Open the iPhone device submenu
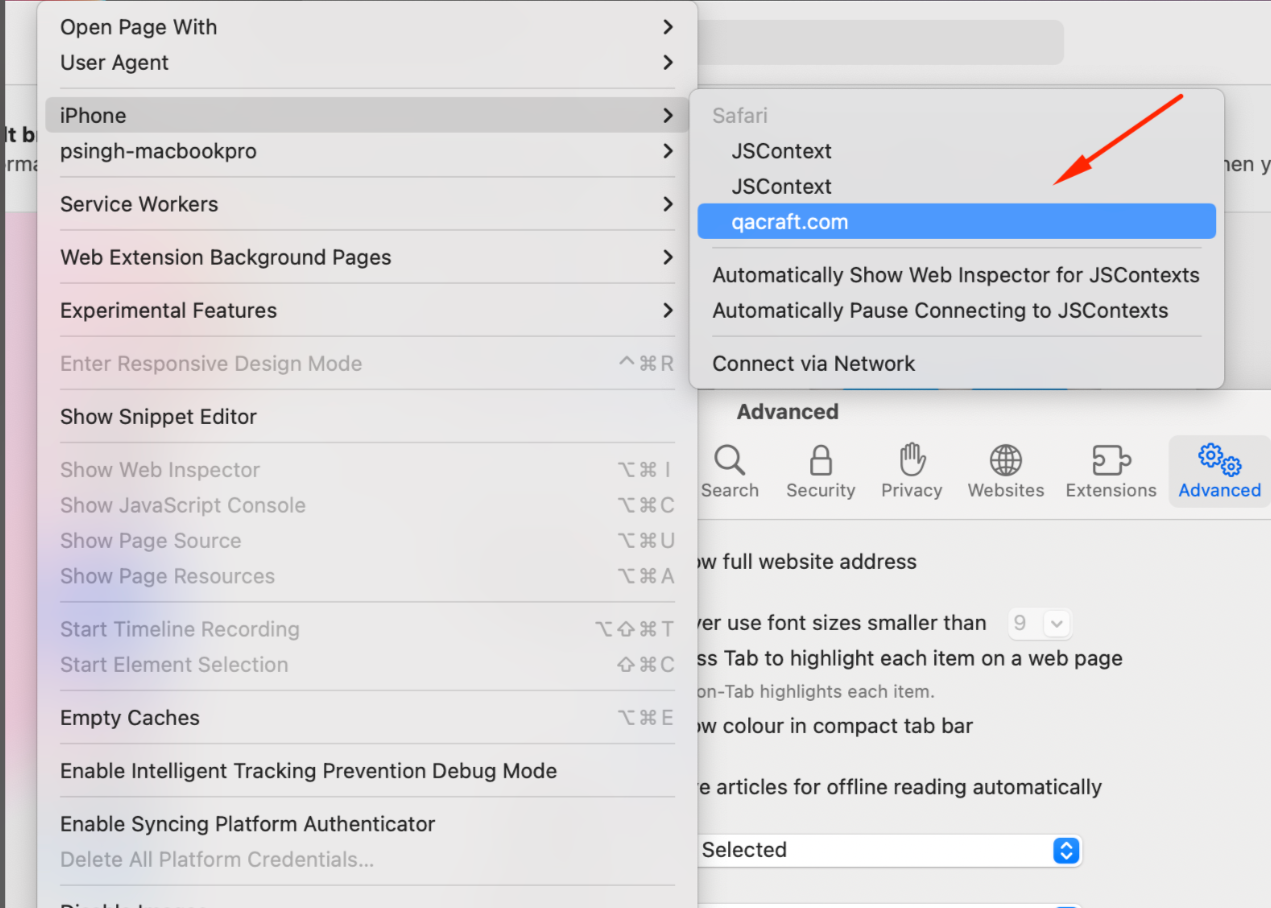Image resolution: width=1271 pixels, height=908 pixels. tap(367, 115)
